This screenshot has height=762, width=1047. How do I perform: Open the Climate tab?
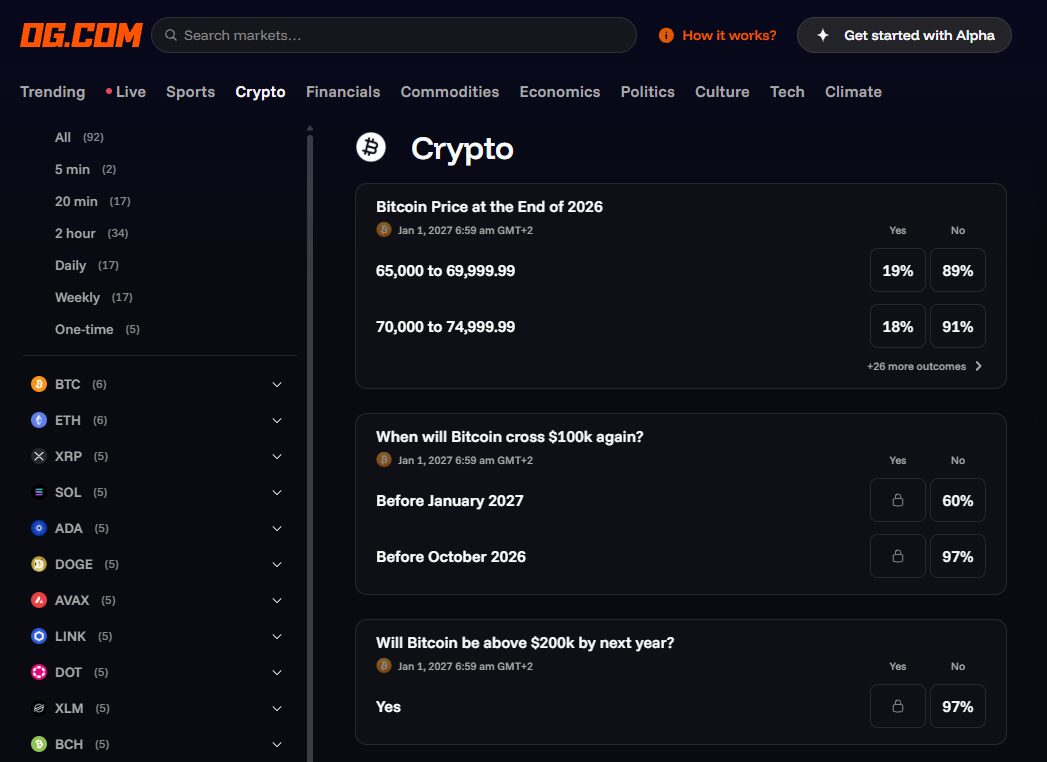tap(853, 92)
